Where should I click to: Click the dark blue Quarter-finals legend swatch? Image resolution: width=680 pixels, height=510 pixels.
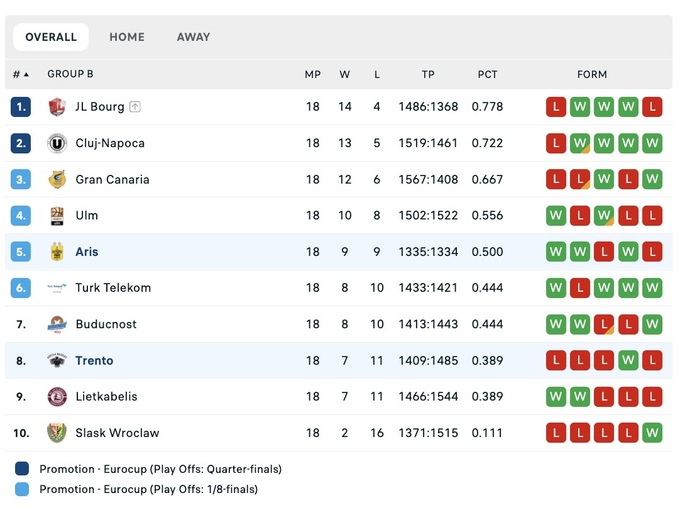tap(22, 469)
